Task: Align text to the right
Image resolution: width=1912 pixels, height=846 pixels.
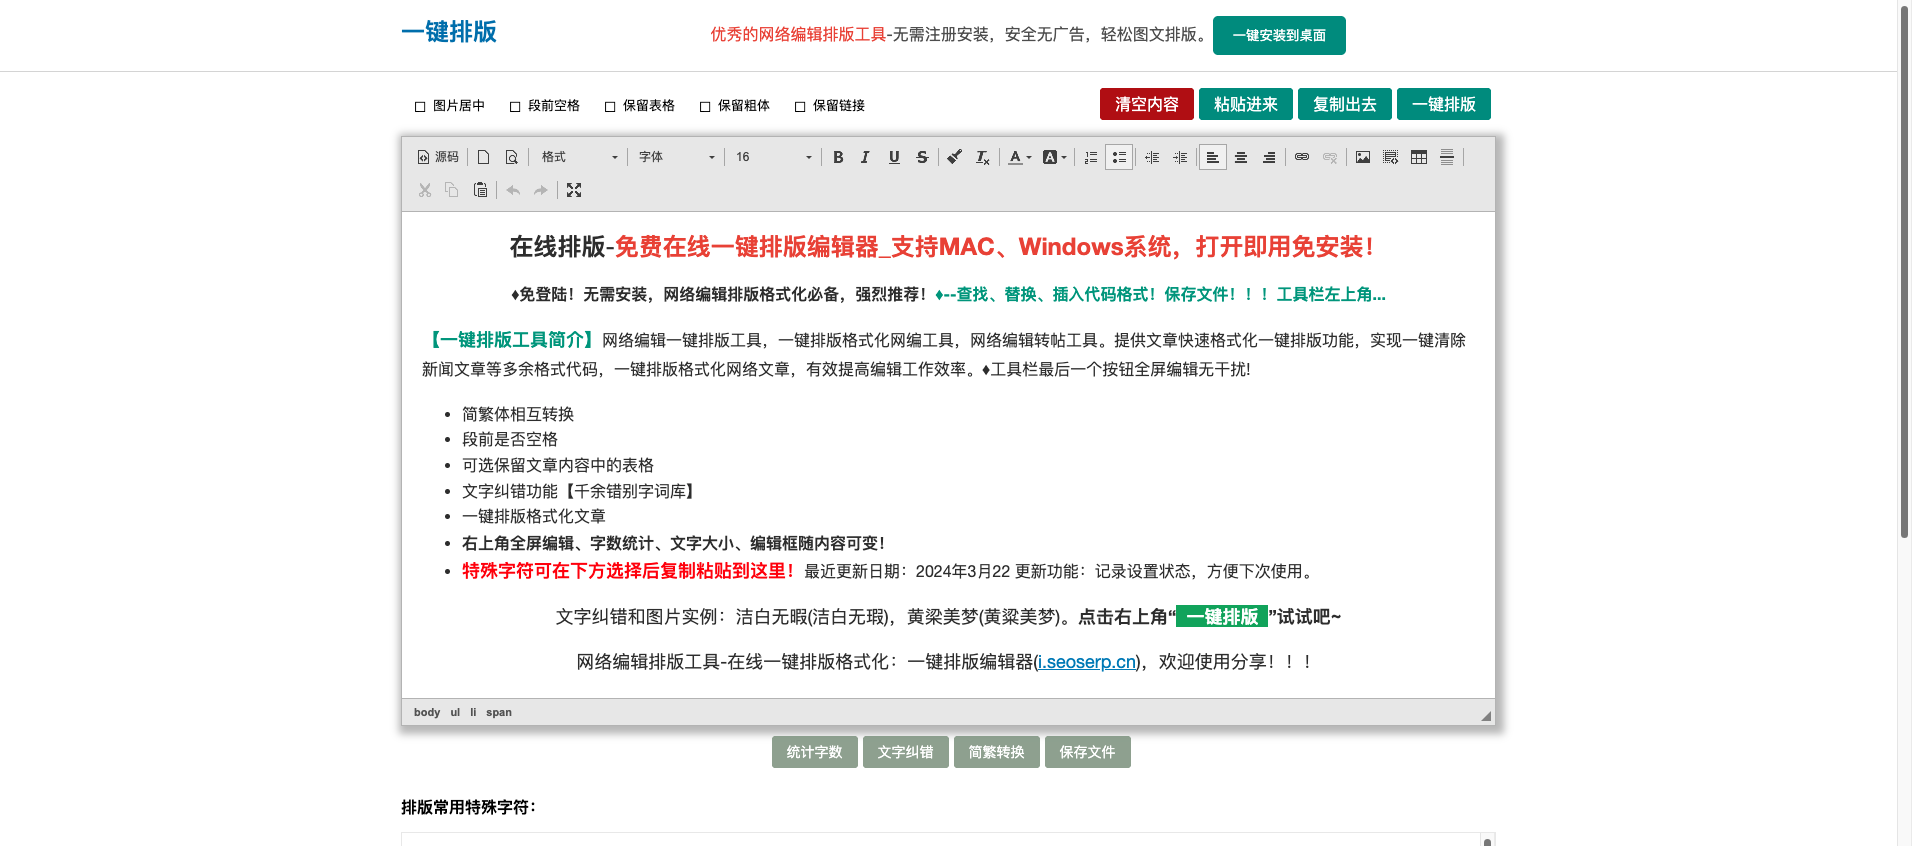Action: pos(1269,157)
